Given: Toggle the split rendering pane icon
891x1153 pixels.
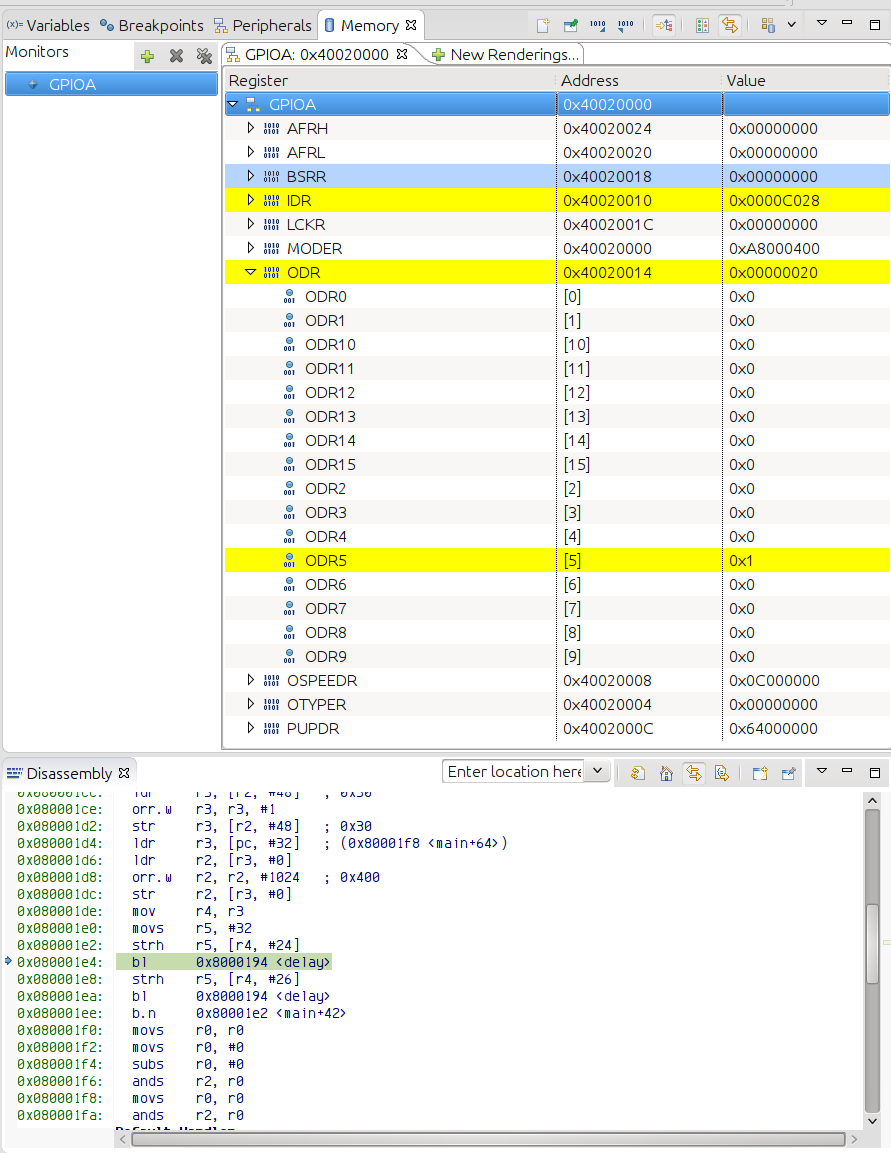Looking at the screenshot, I should [702, 26].
